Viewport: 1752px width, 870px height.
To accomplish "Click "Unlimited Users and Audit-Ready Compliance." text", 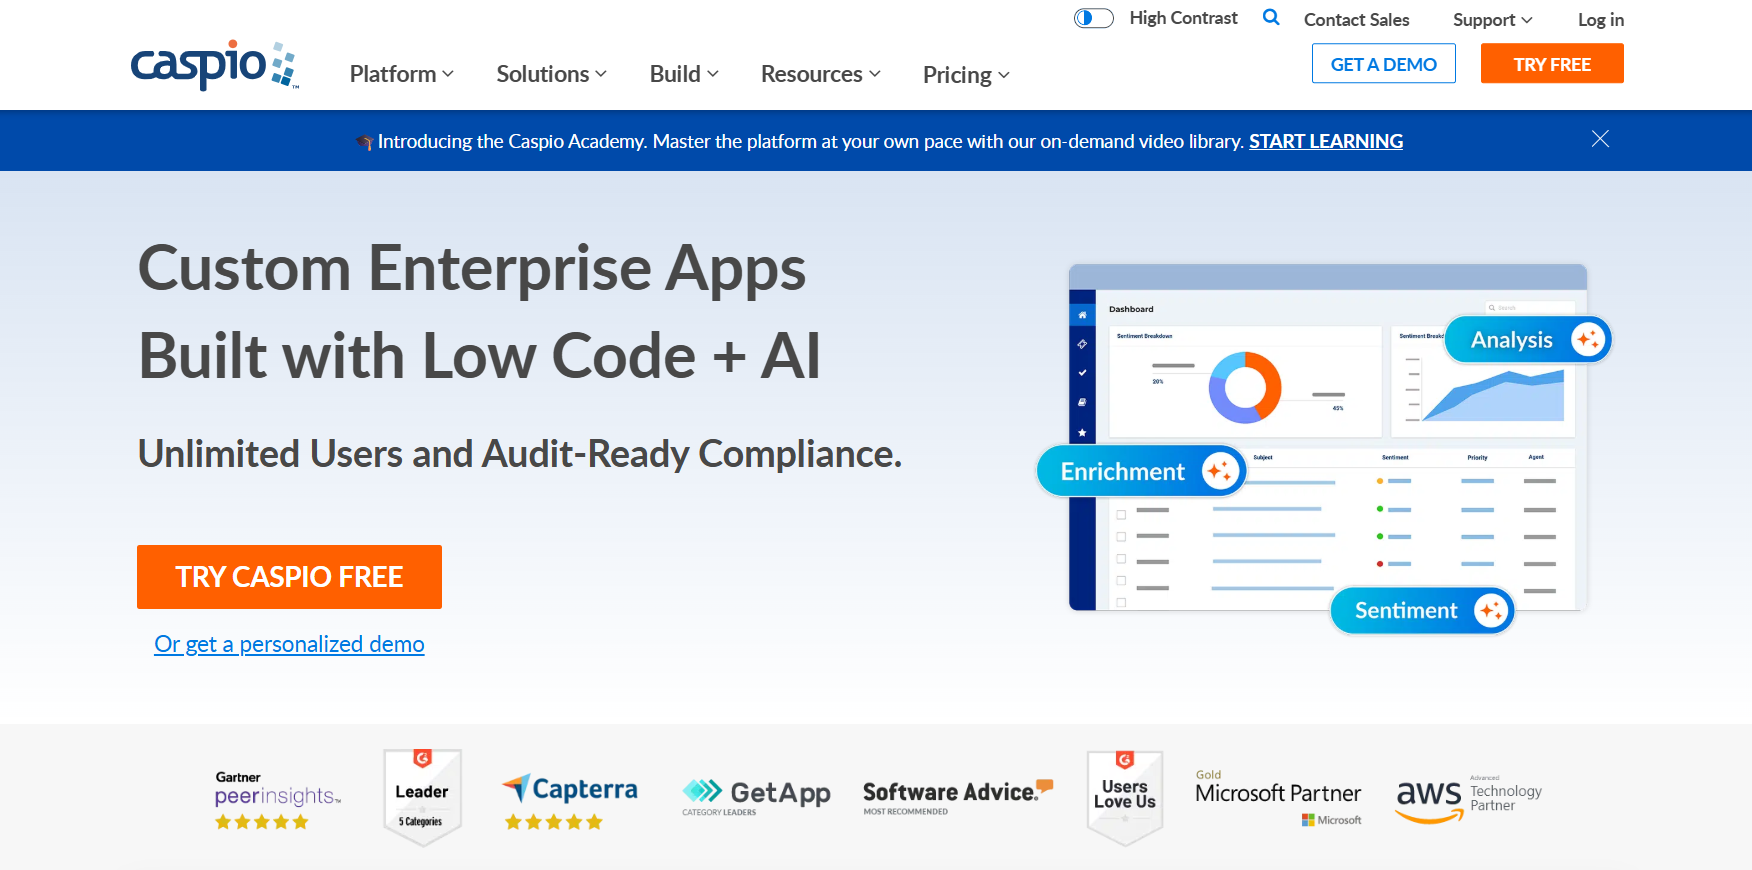I will [x=520, y=454].
